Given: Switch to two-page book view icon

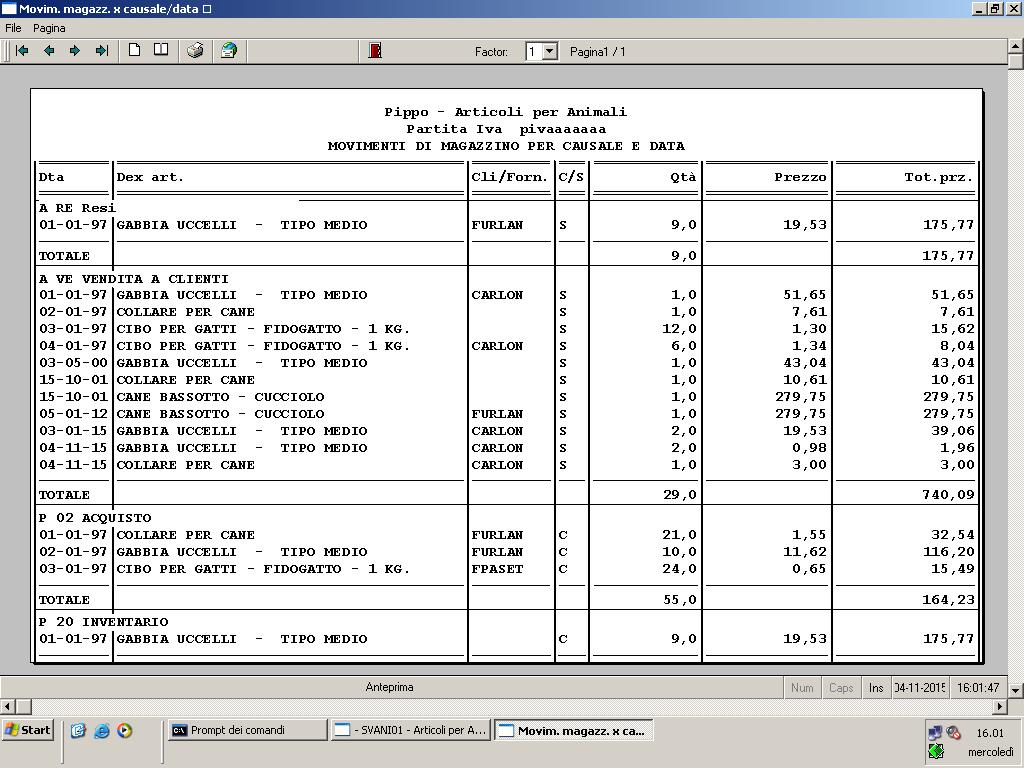Looking at the screenshot, I should [x=161, y=50].
